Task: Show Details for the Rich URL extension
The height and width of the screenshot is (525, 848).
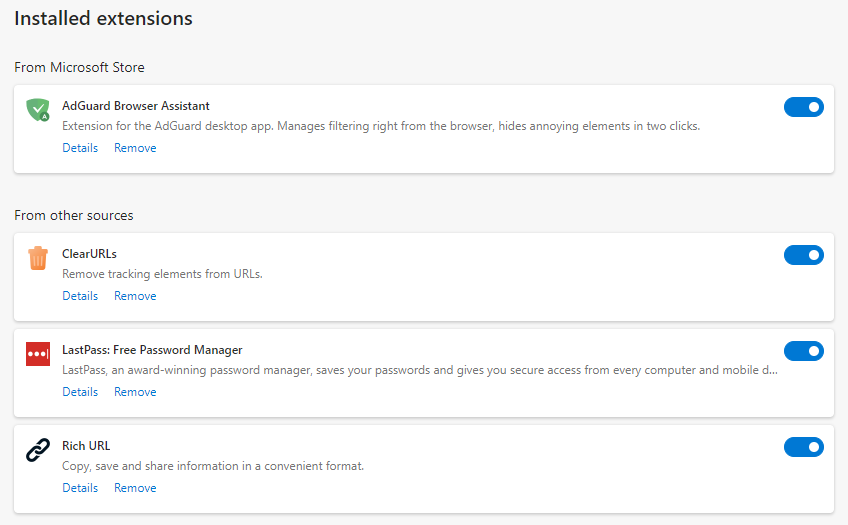Action: tap(80, 488)
